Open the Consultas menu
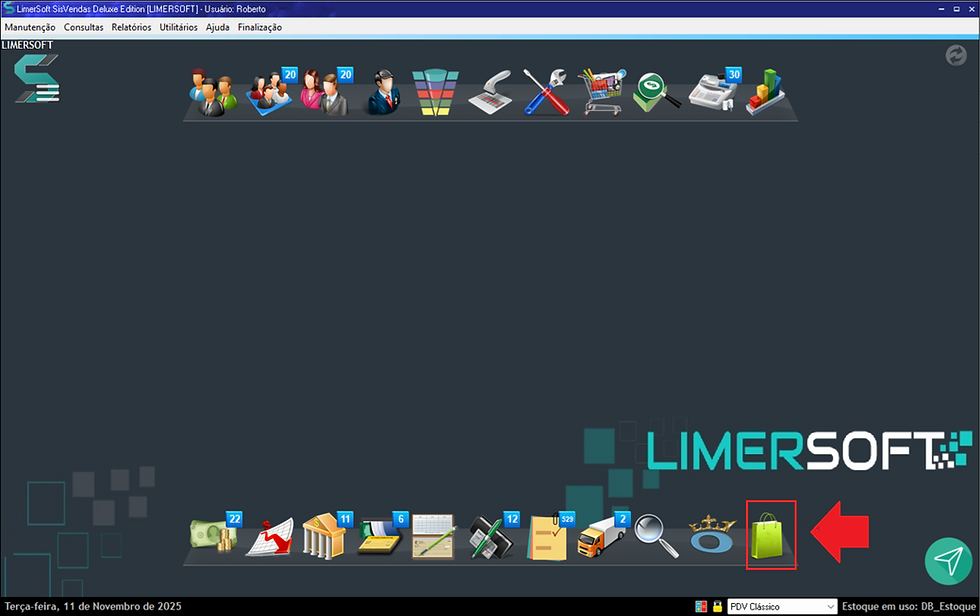980x616 pixels. click(x=84, y=27)
